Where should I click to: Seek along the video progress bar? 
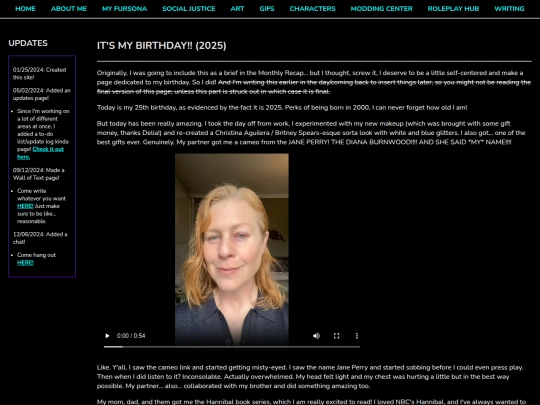point(232,347)
